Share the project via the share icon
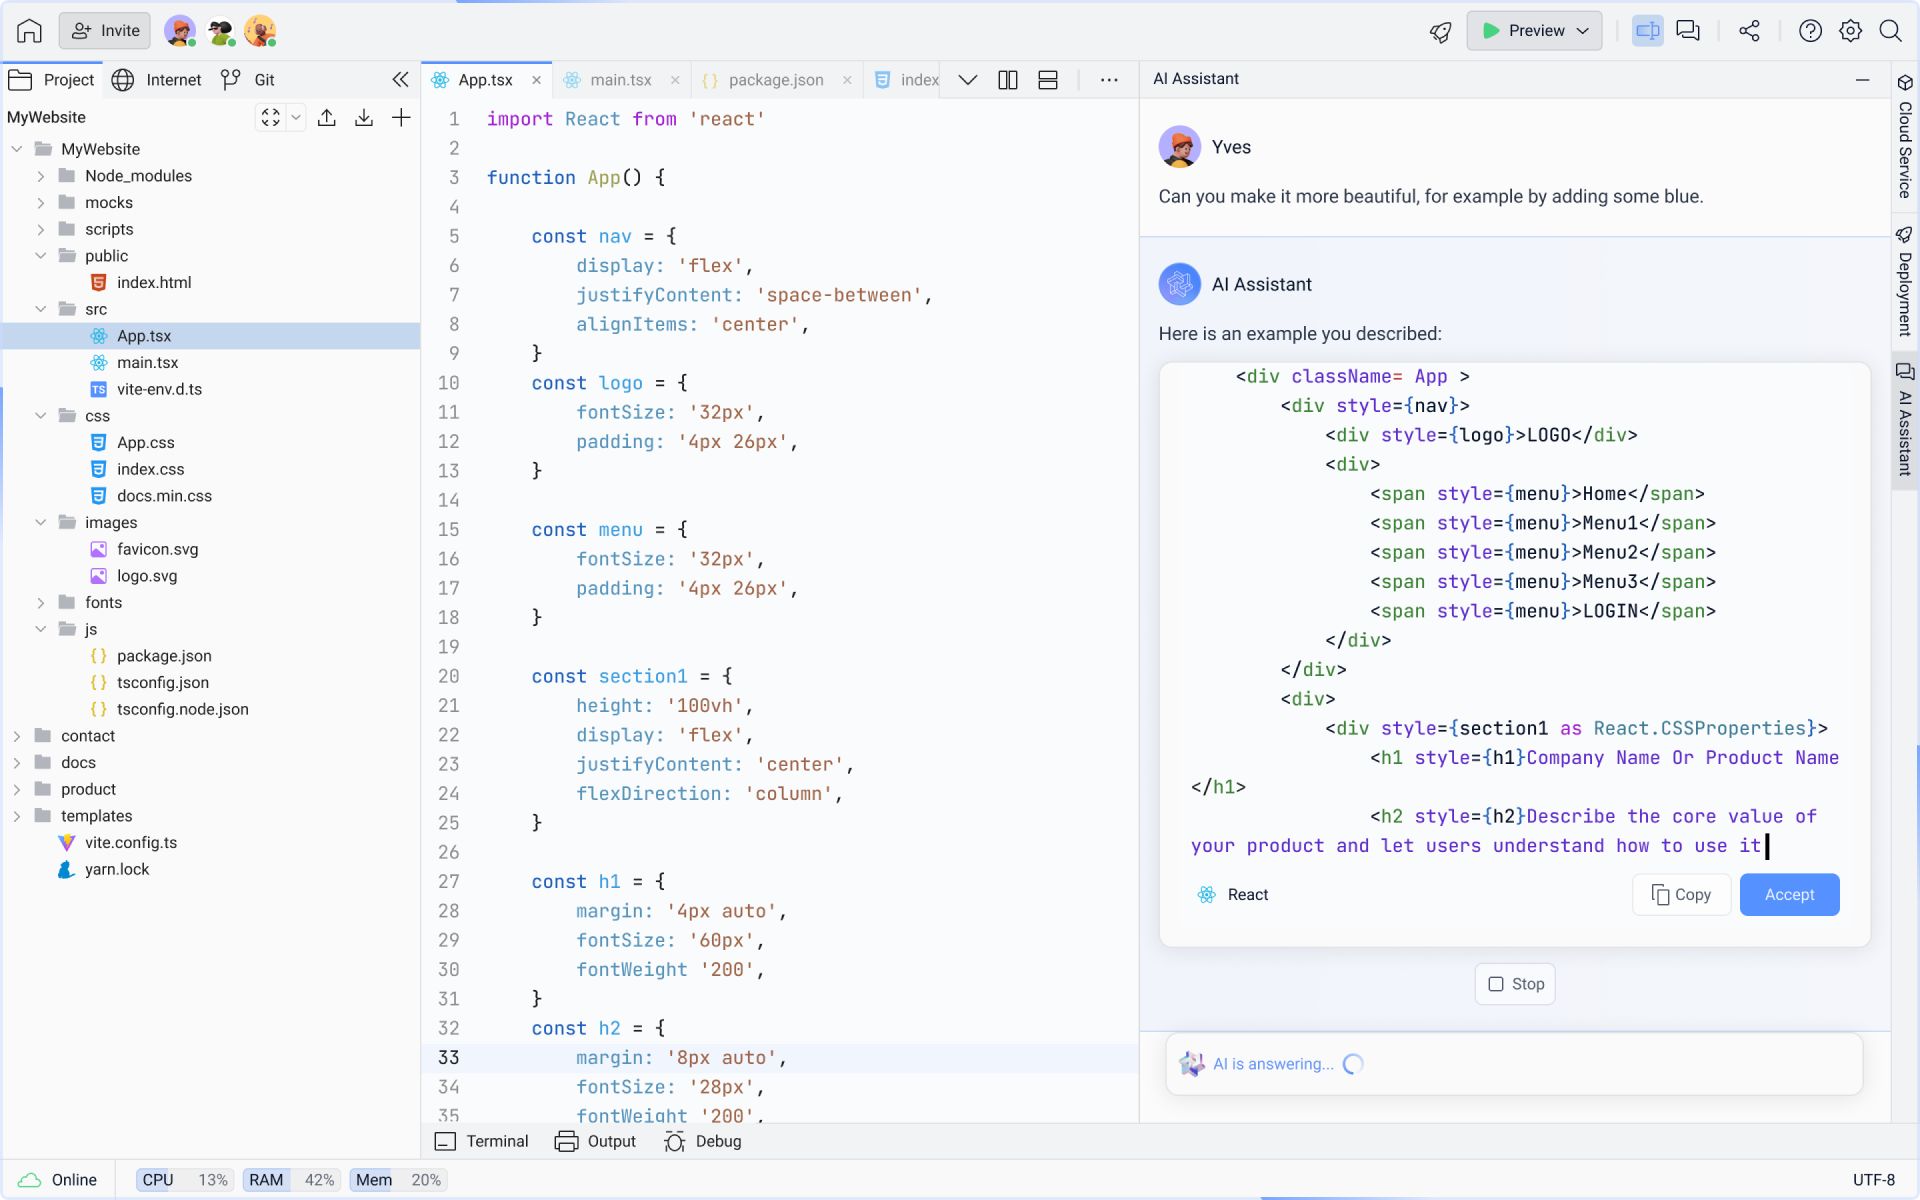 coord(1750,31)
